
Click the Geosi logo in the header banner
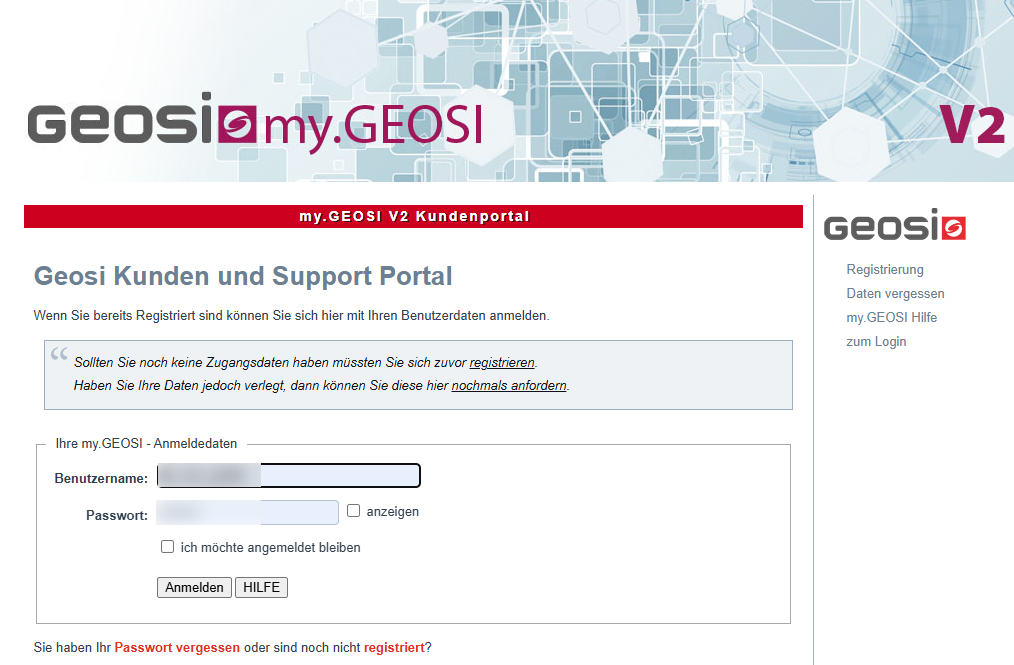tap(142, 119)
